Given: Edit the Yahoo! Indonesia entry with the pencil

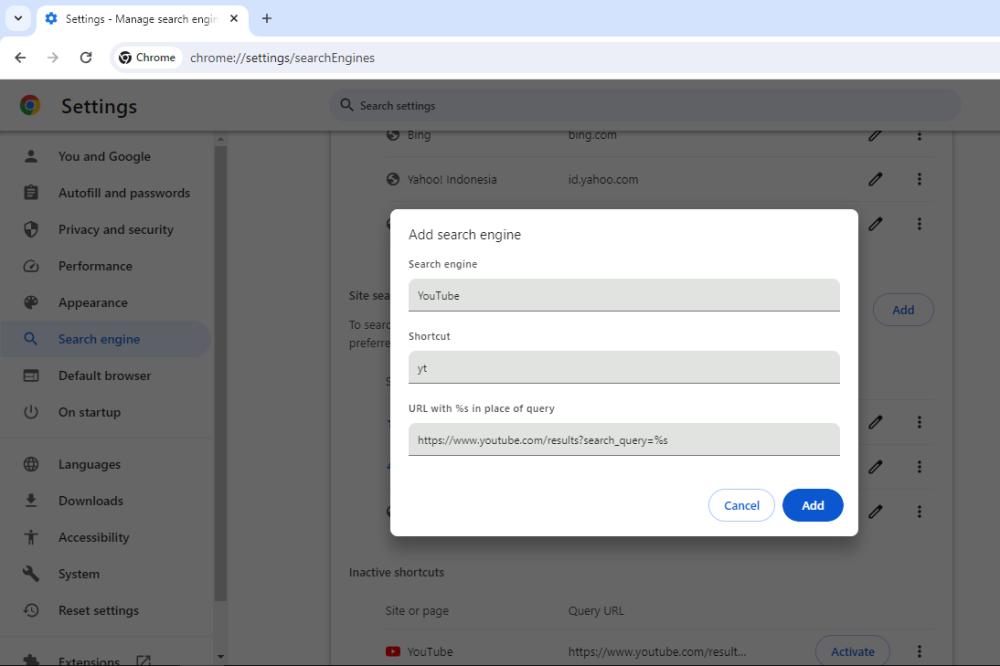Looking at the screenshot, I should [875, 179].
